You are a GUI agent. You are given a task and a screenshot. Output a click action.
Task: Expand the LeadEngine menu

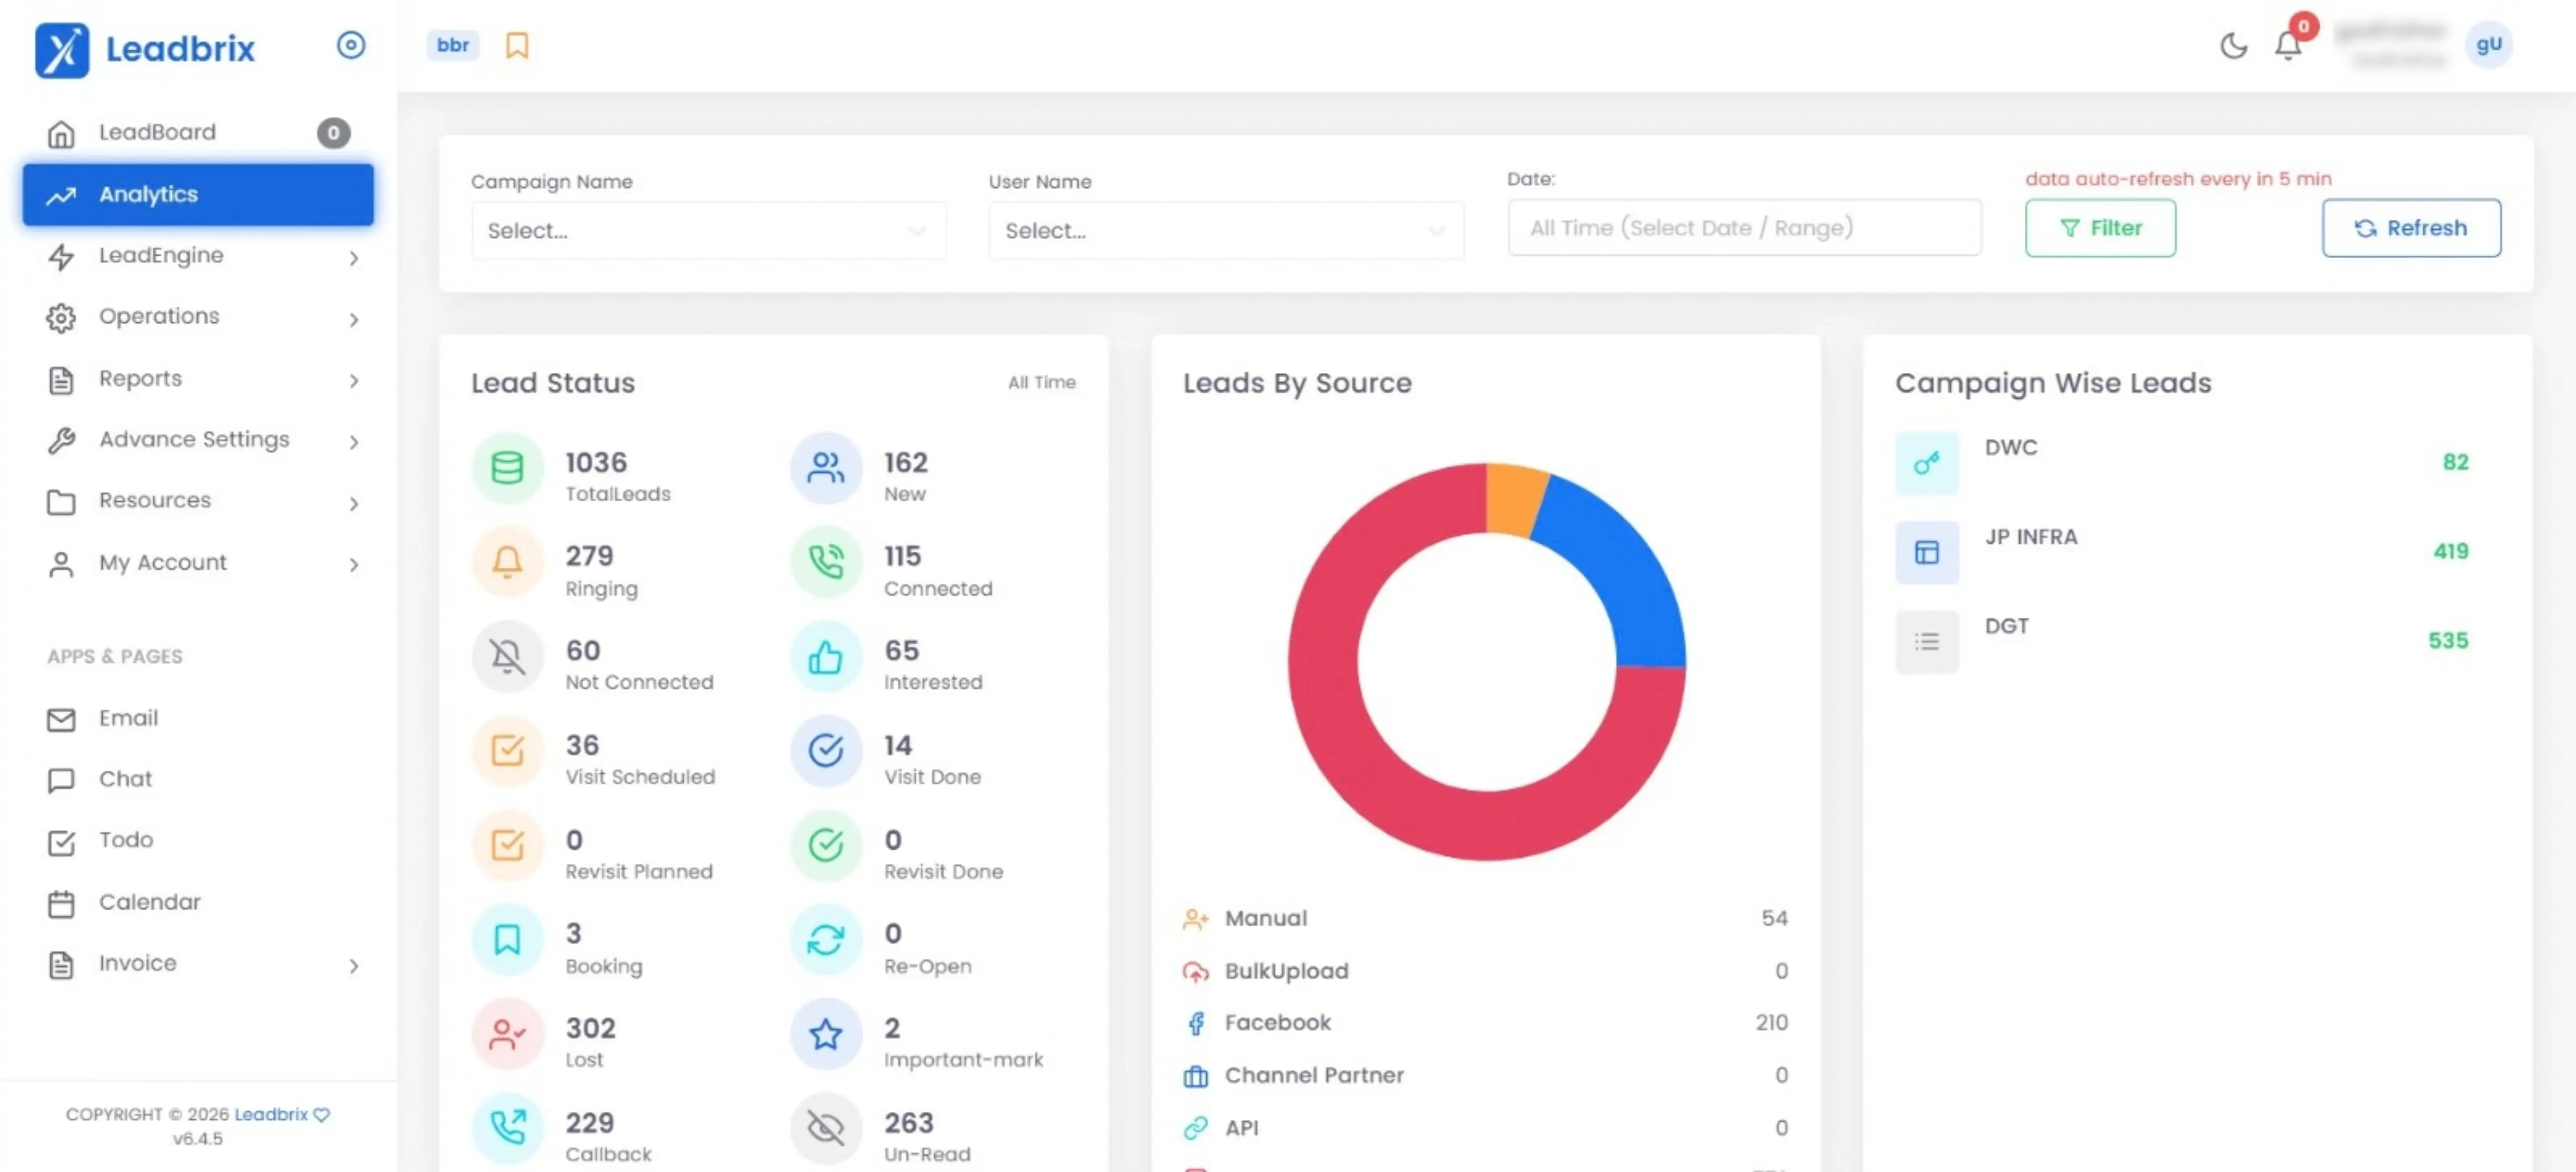[x=198, y=256]
